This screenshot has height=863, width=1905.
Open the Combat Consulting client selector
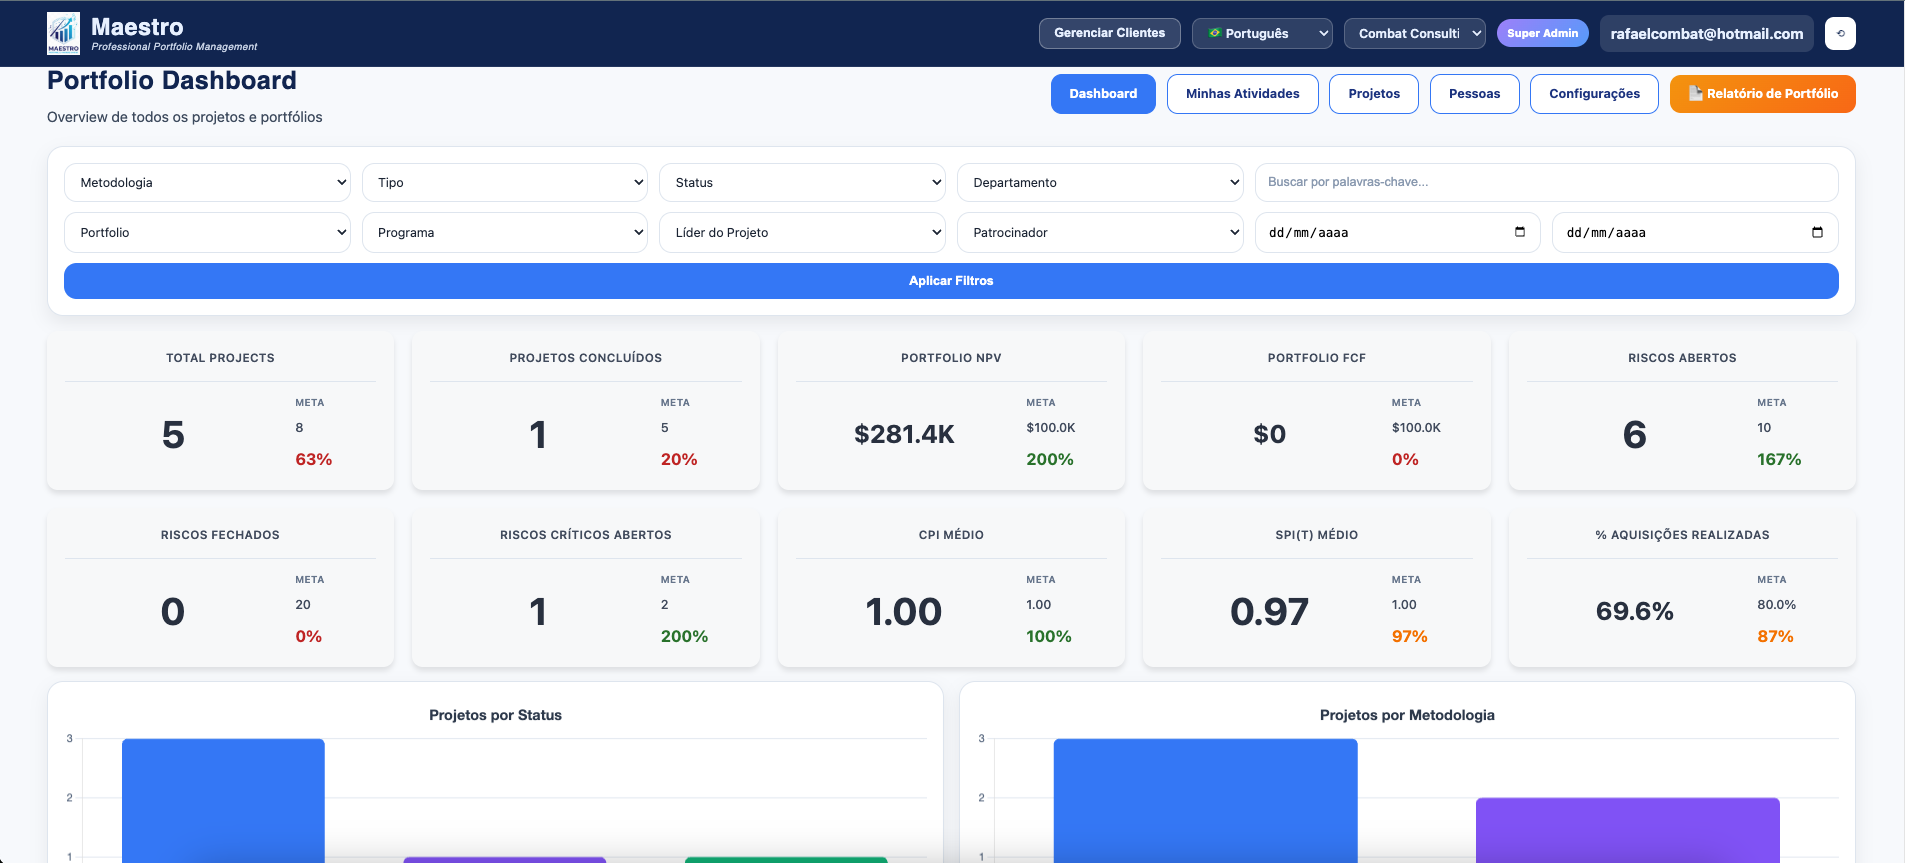1414,34
